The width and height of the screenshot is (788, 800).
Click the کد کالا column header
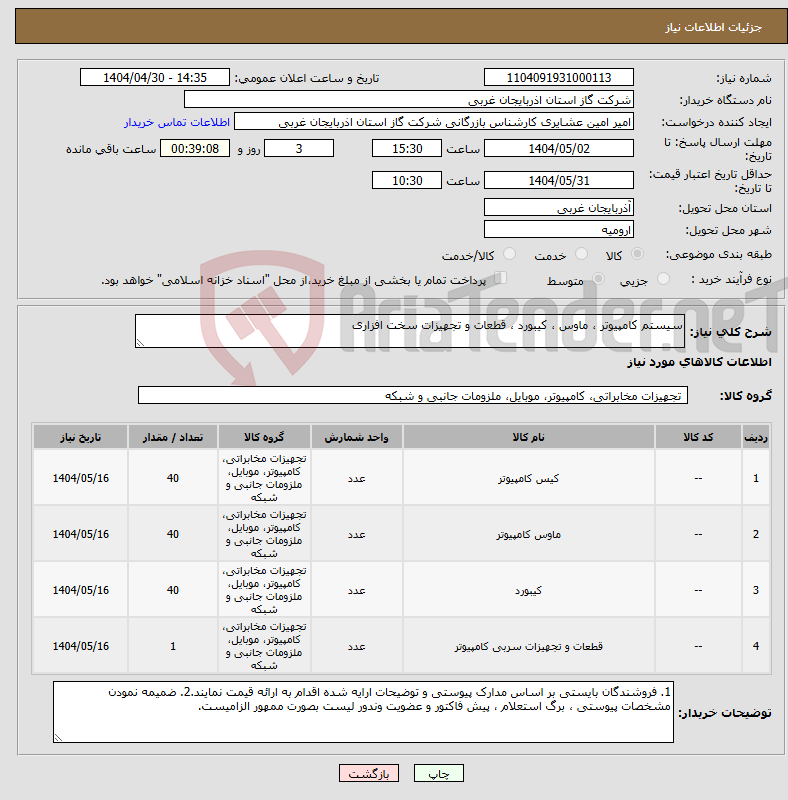[698, 437]
